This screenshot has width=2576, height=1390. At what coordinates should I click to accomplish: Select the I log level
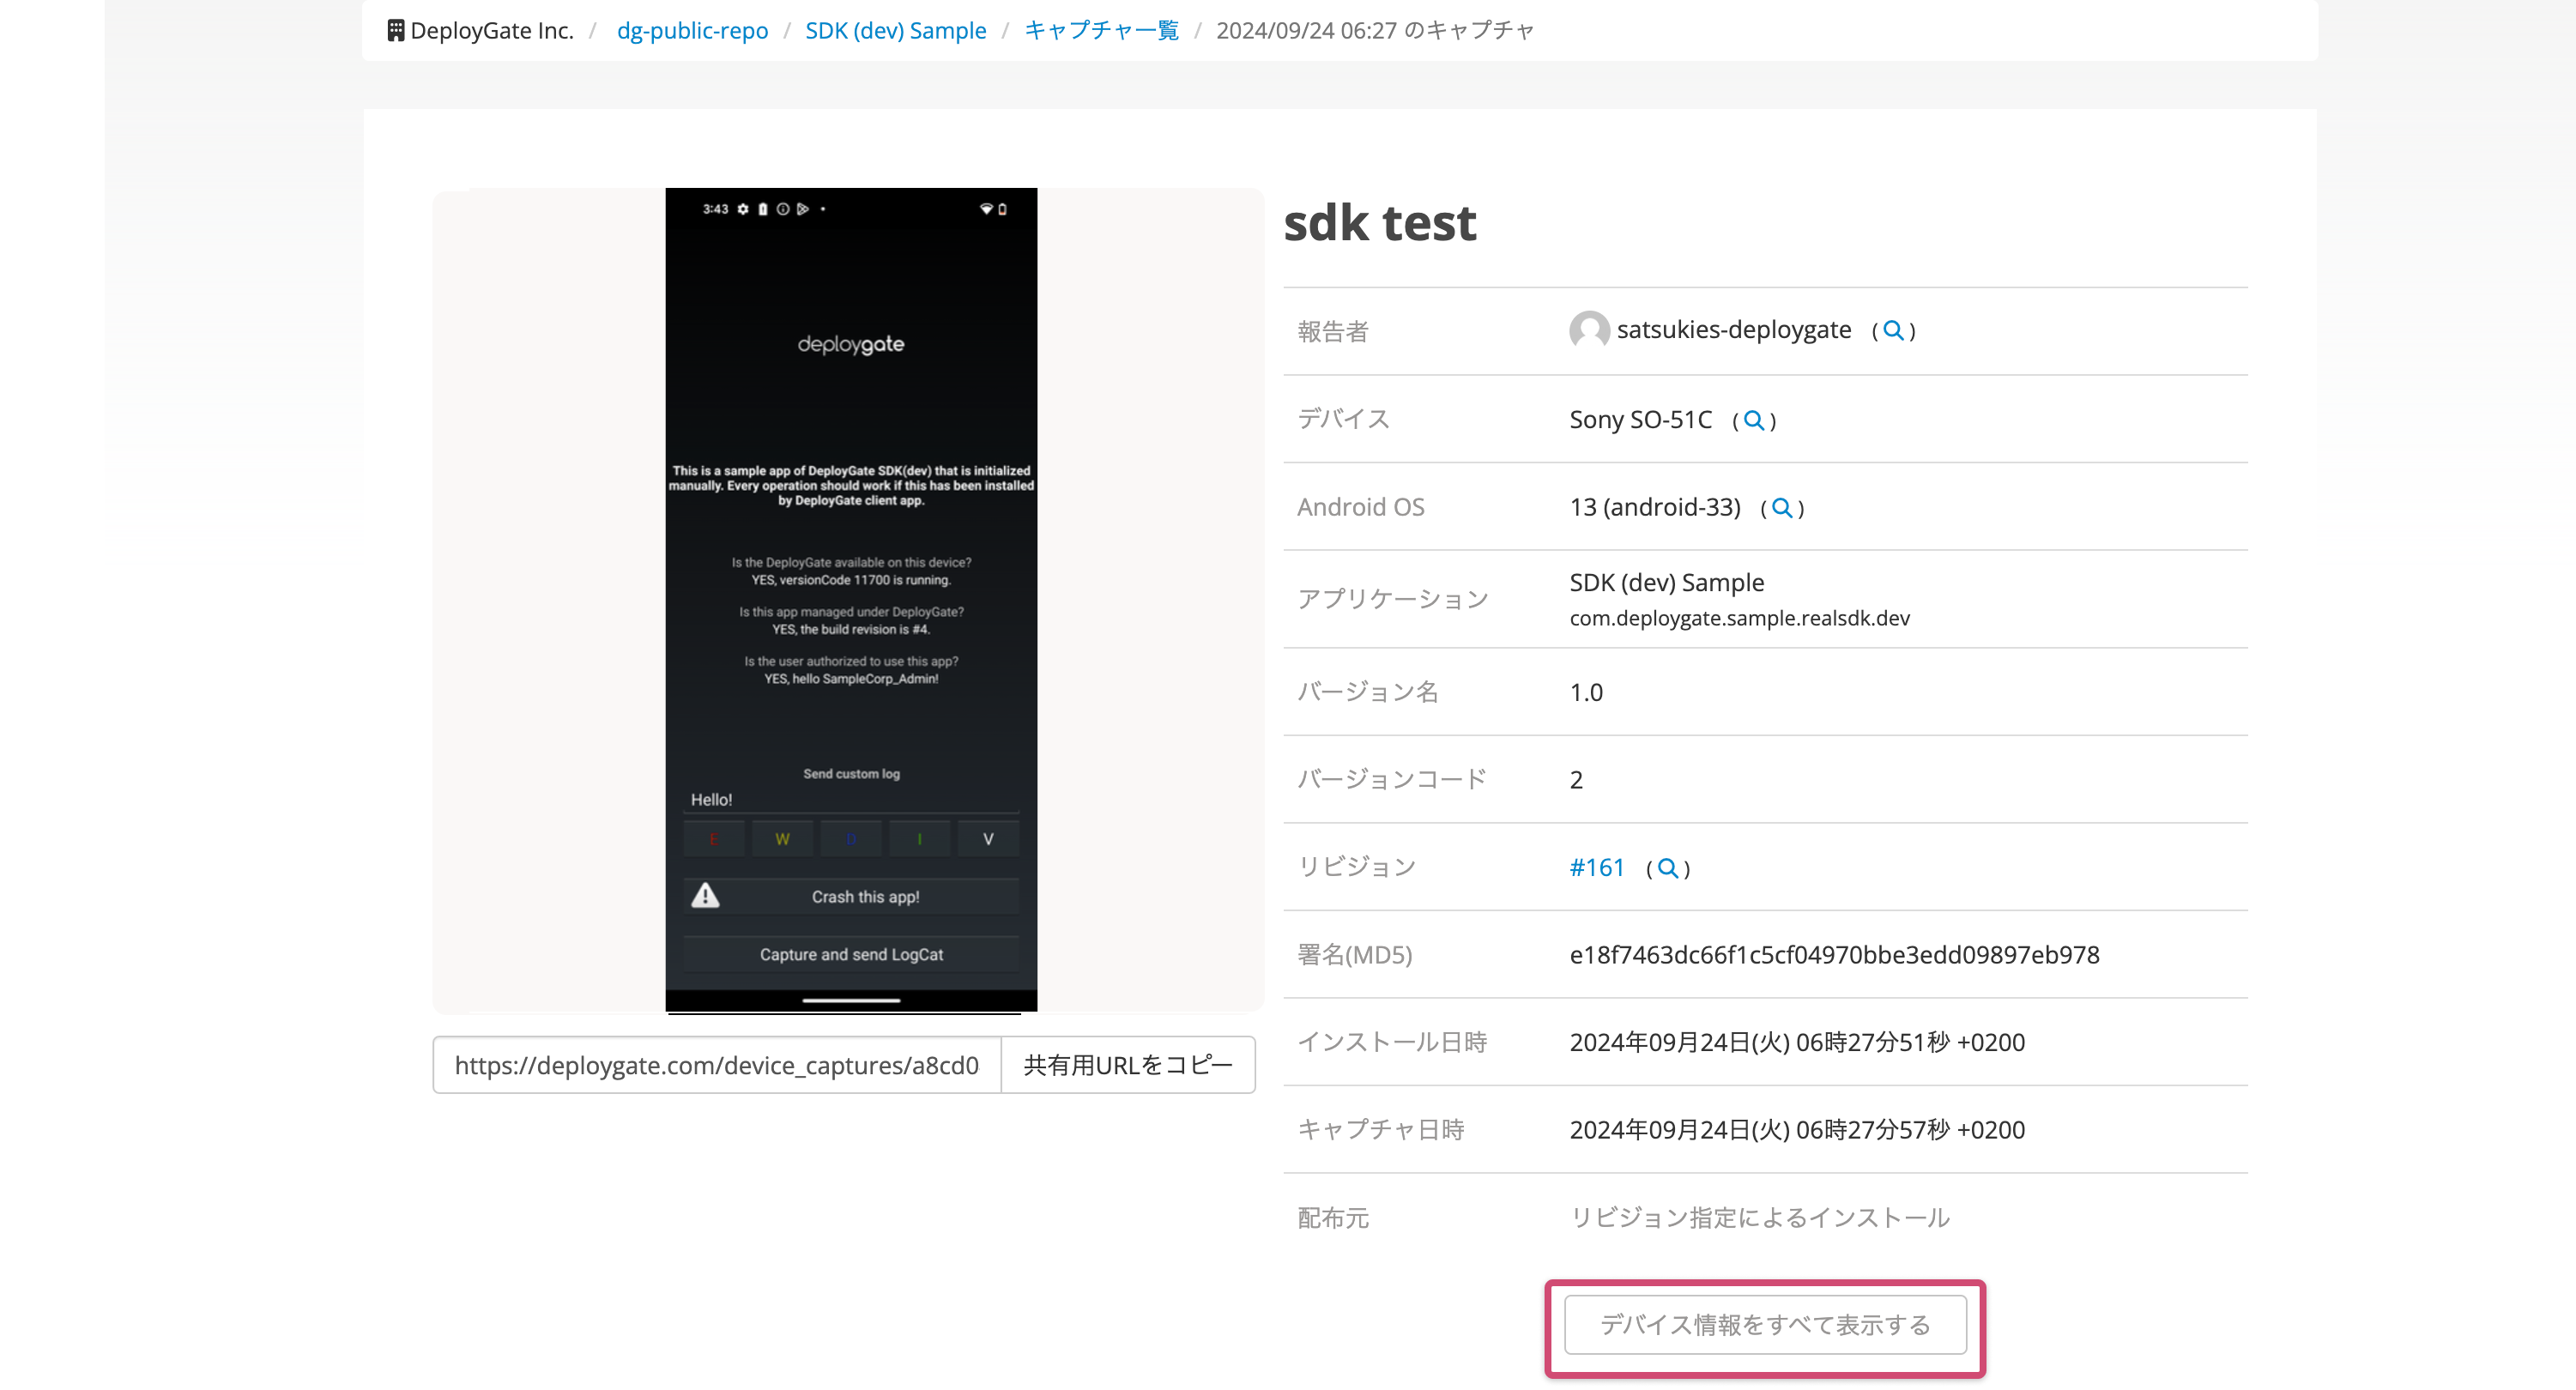coord(919,838)
